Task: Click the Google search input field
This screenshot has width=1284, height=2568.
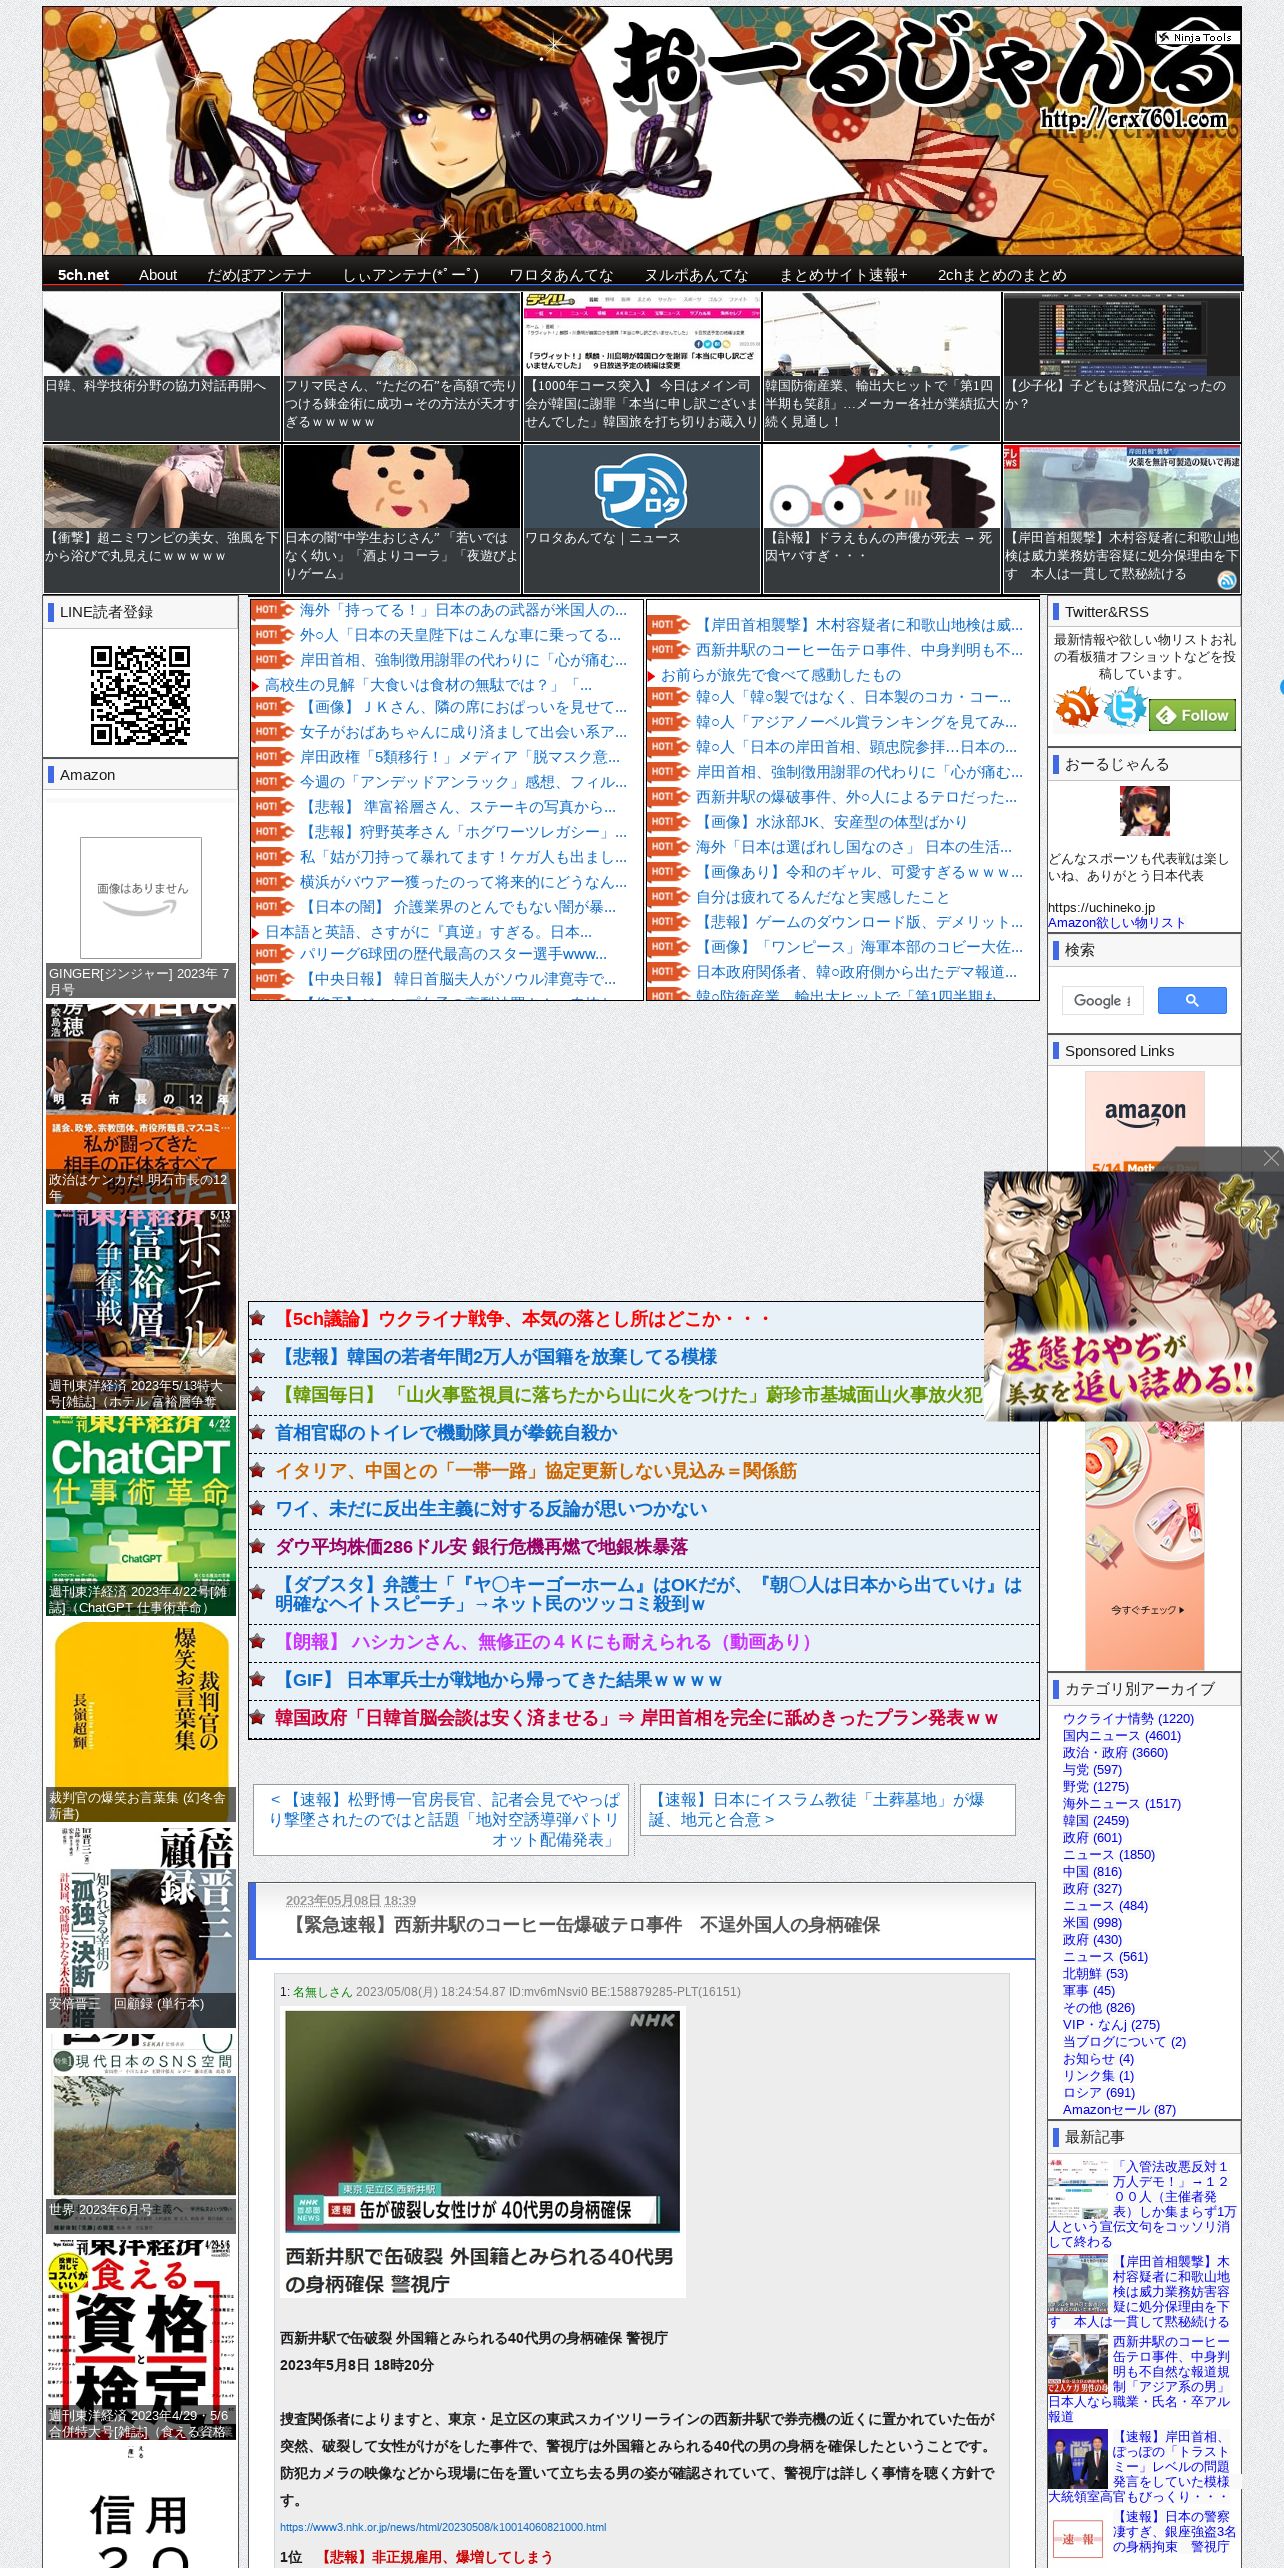Action: coord(1102,1000)
